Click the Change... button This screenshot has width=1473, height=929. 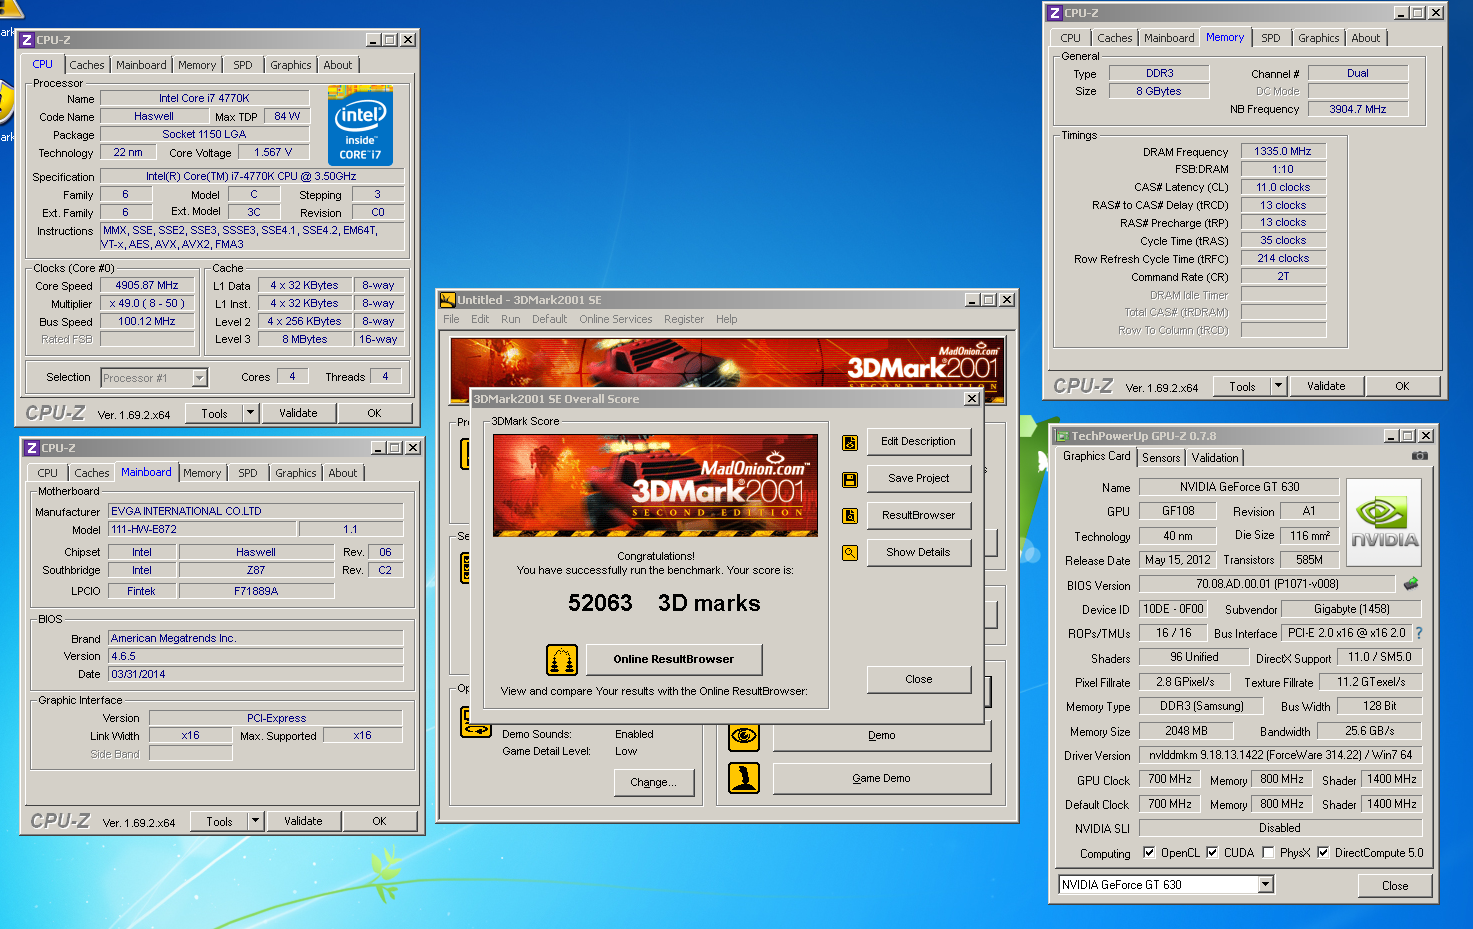653,782
